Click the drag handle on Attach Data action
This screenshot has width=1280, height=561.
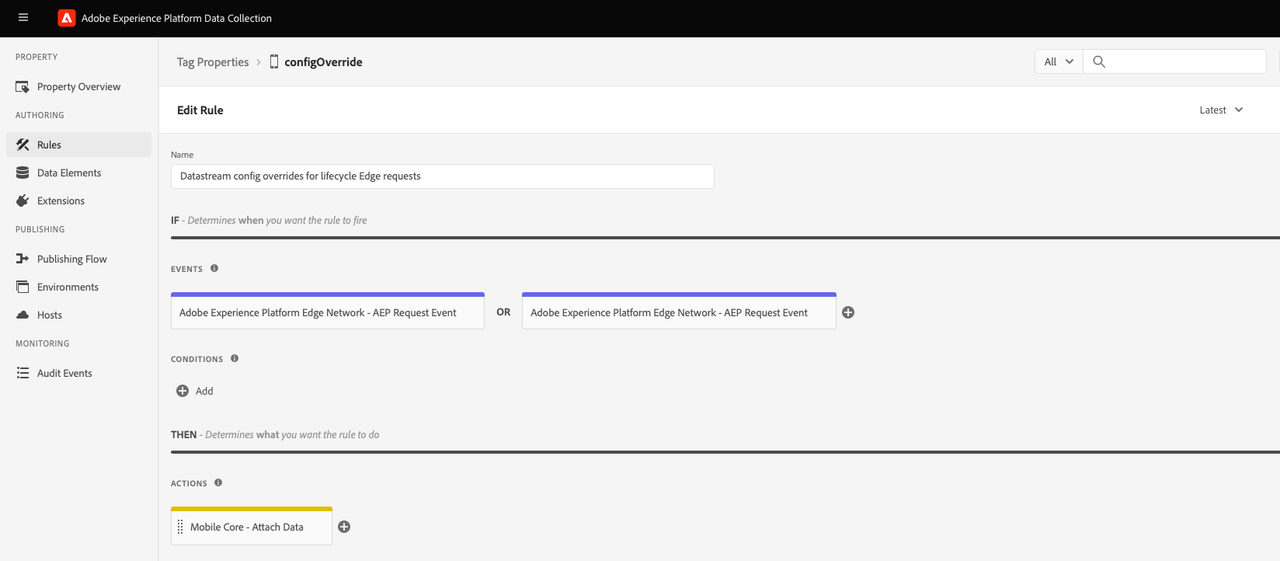click(180, 527)
